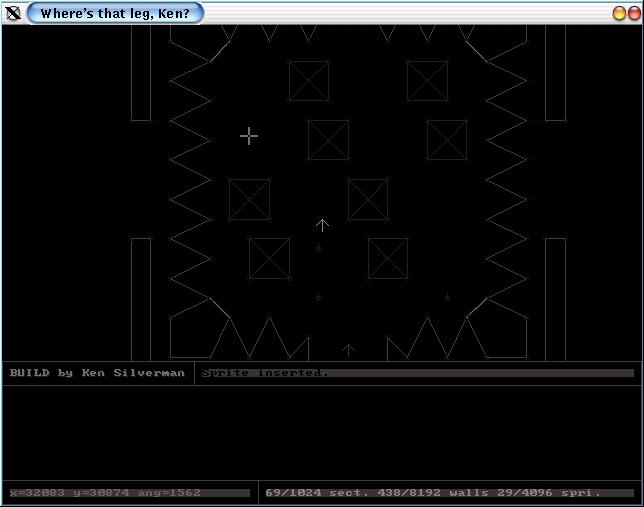Select the dim arrow at the map's bottom edge
644x507 pixels.
[348, 350]
